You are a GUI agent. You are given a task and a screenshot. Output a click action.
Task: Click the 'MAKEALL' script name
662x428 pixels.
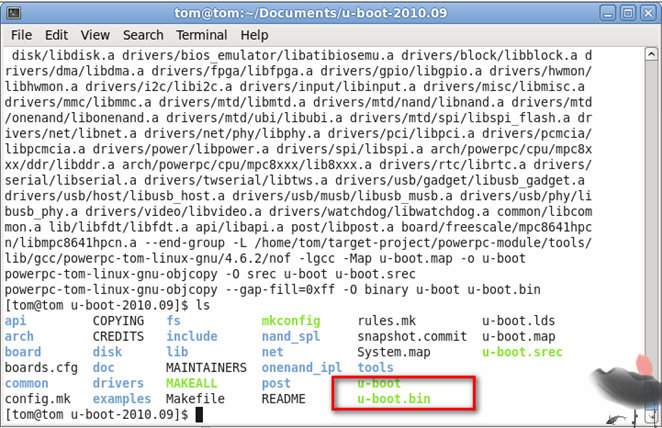click(192, 383)
